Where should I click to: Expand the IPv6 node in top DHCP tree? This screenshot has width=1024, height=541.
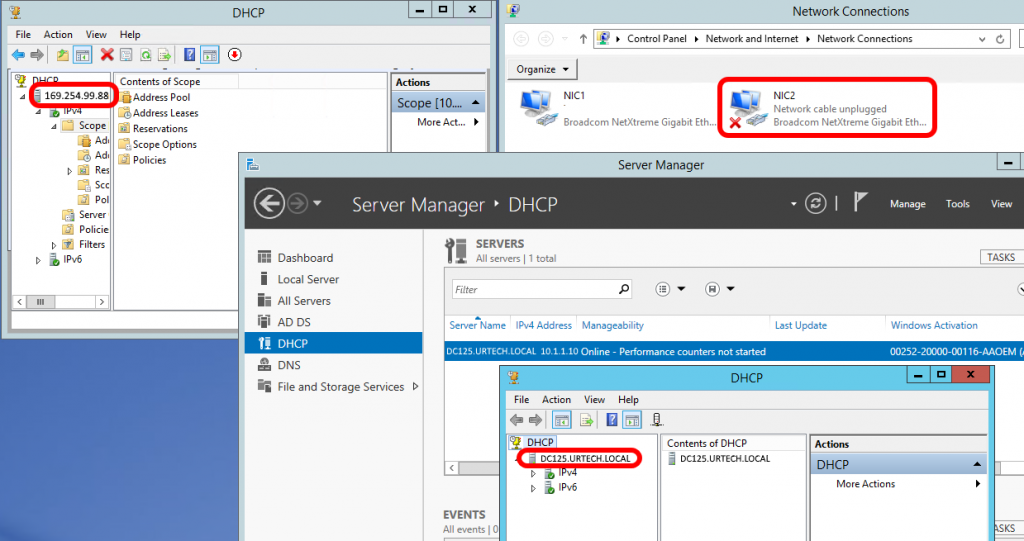[x=40, y=260]
